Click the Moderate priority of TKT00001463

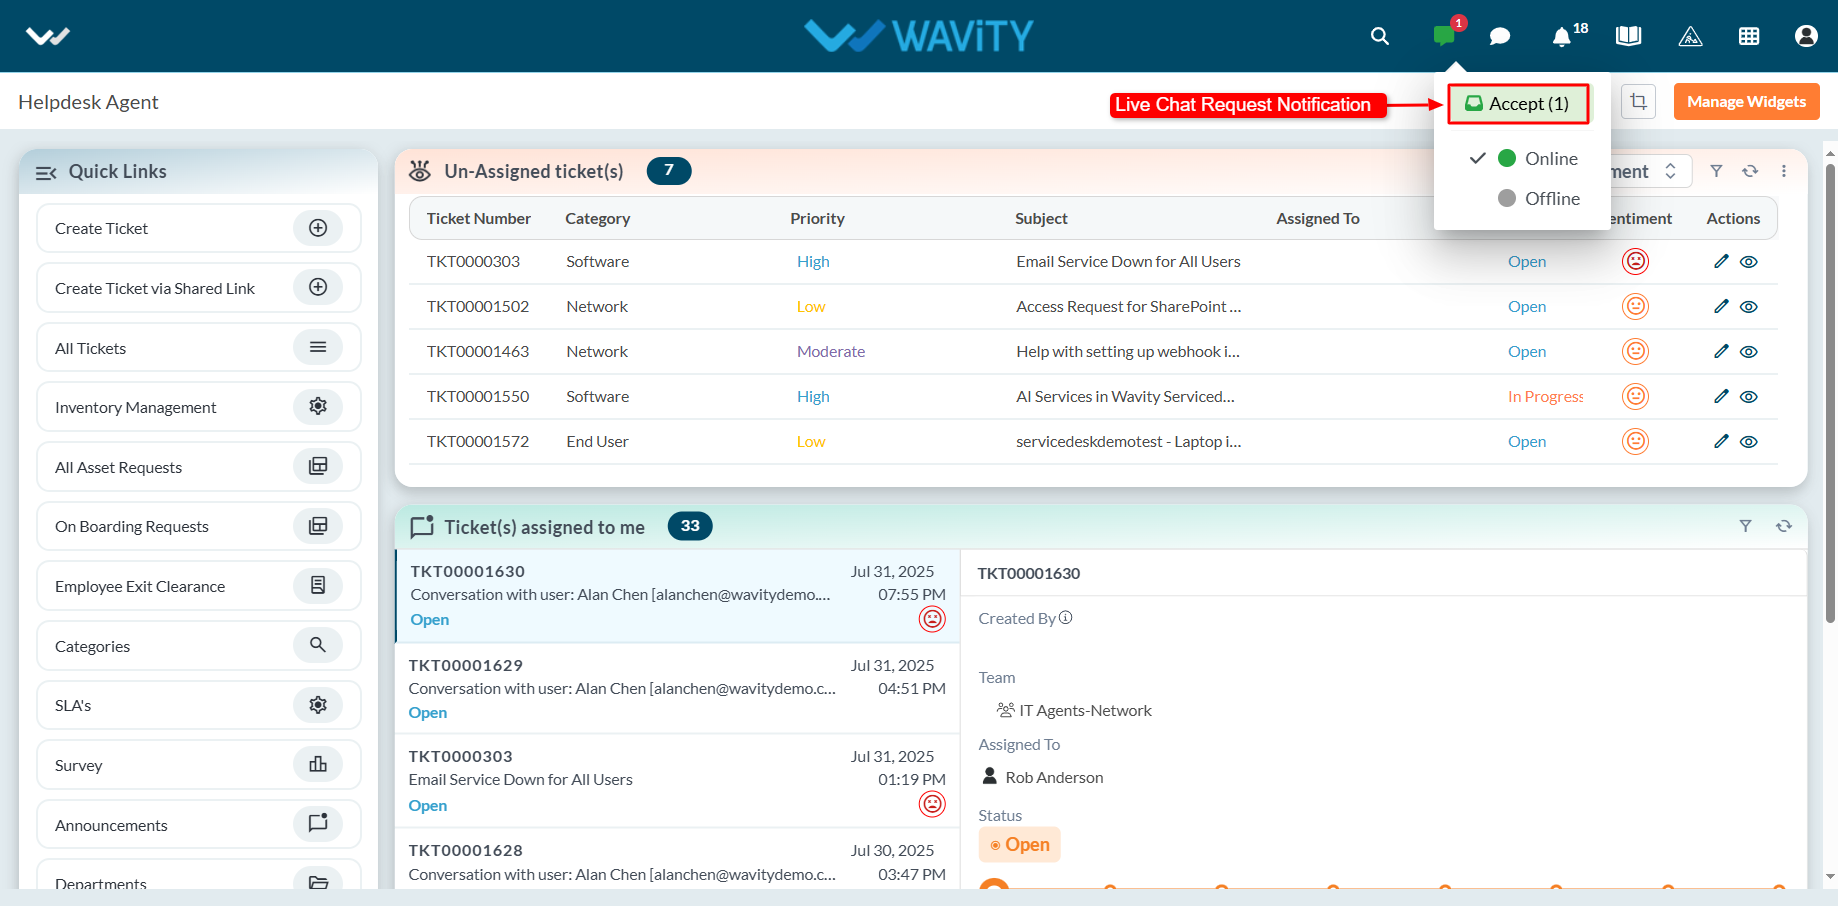coord(831,351)
